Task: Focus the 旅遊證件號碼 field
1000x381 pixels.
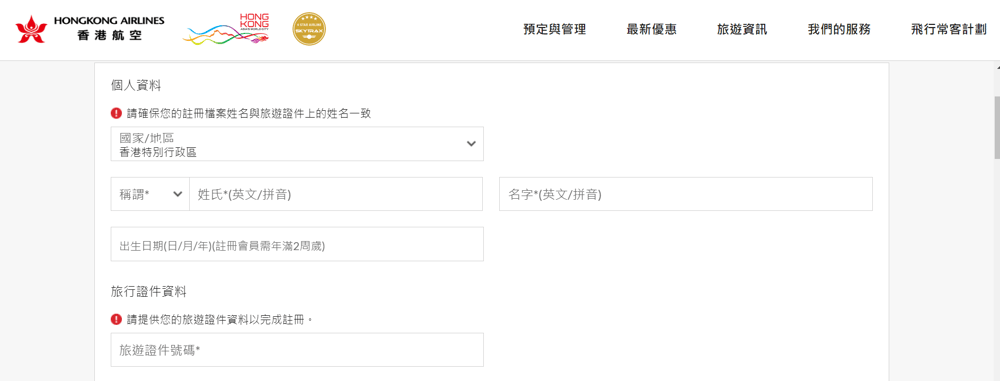Action: (297, 350)
